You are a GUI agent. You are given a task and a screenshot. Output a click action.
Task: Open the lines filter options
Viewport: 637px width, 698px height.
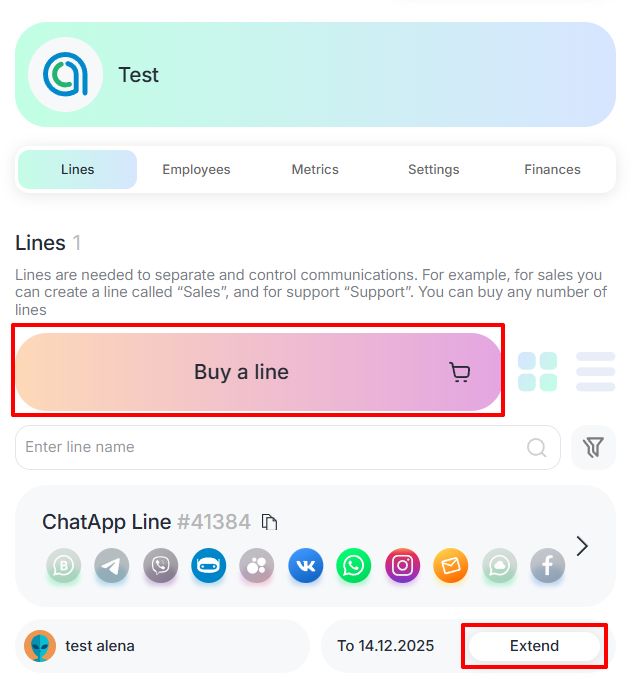point(593,448)
